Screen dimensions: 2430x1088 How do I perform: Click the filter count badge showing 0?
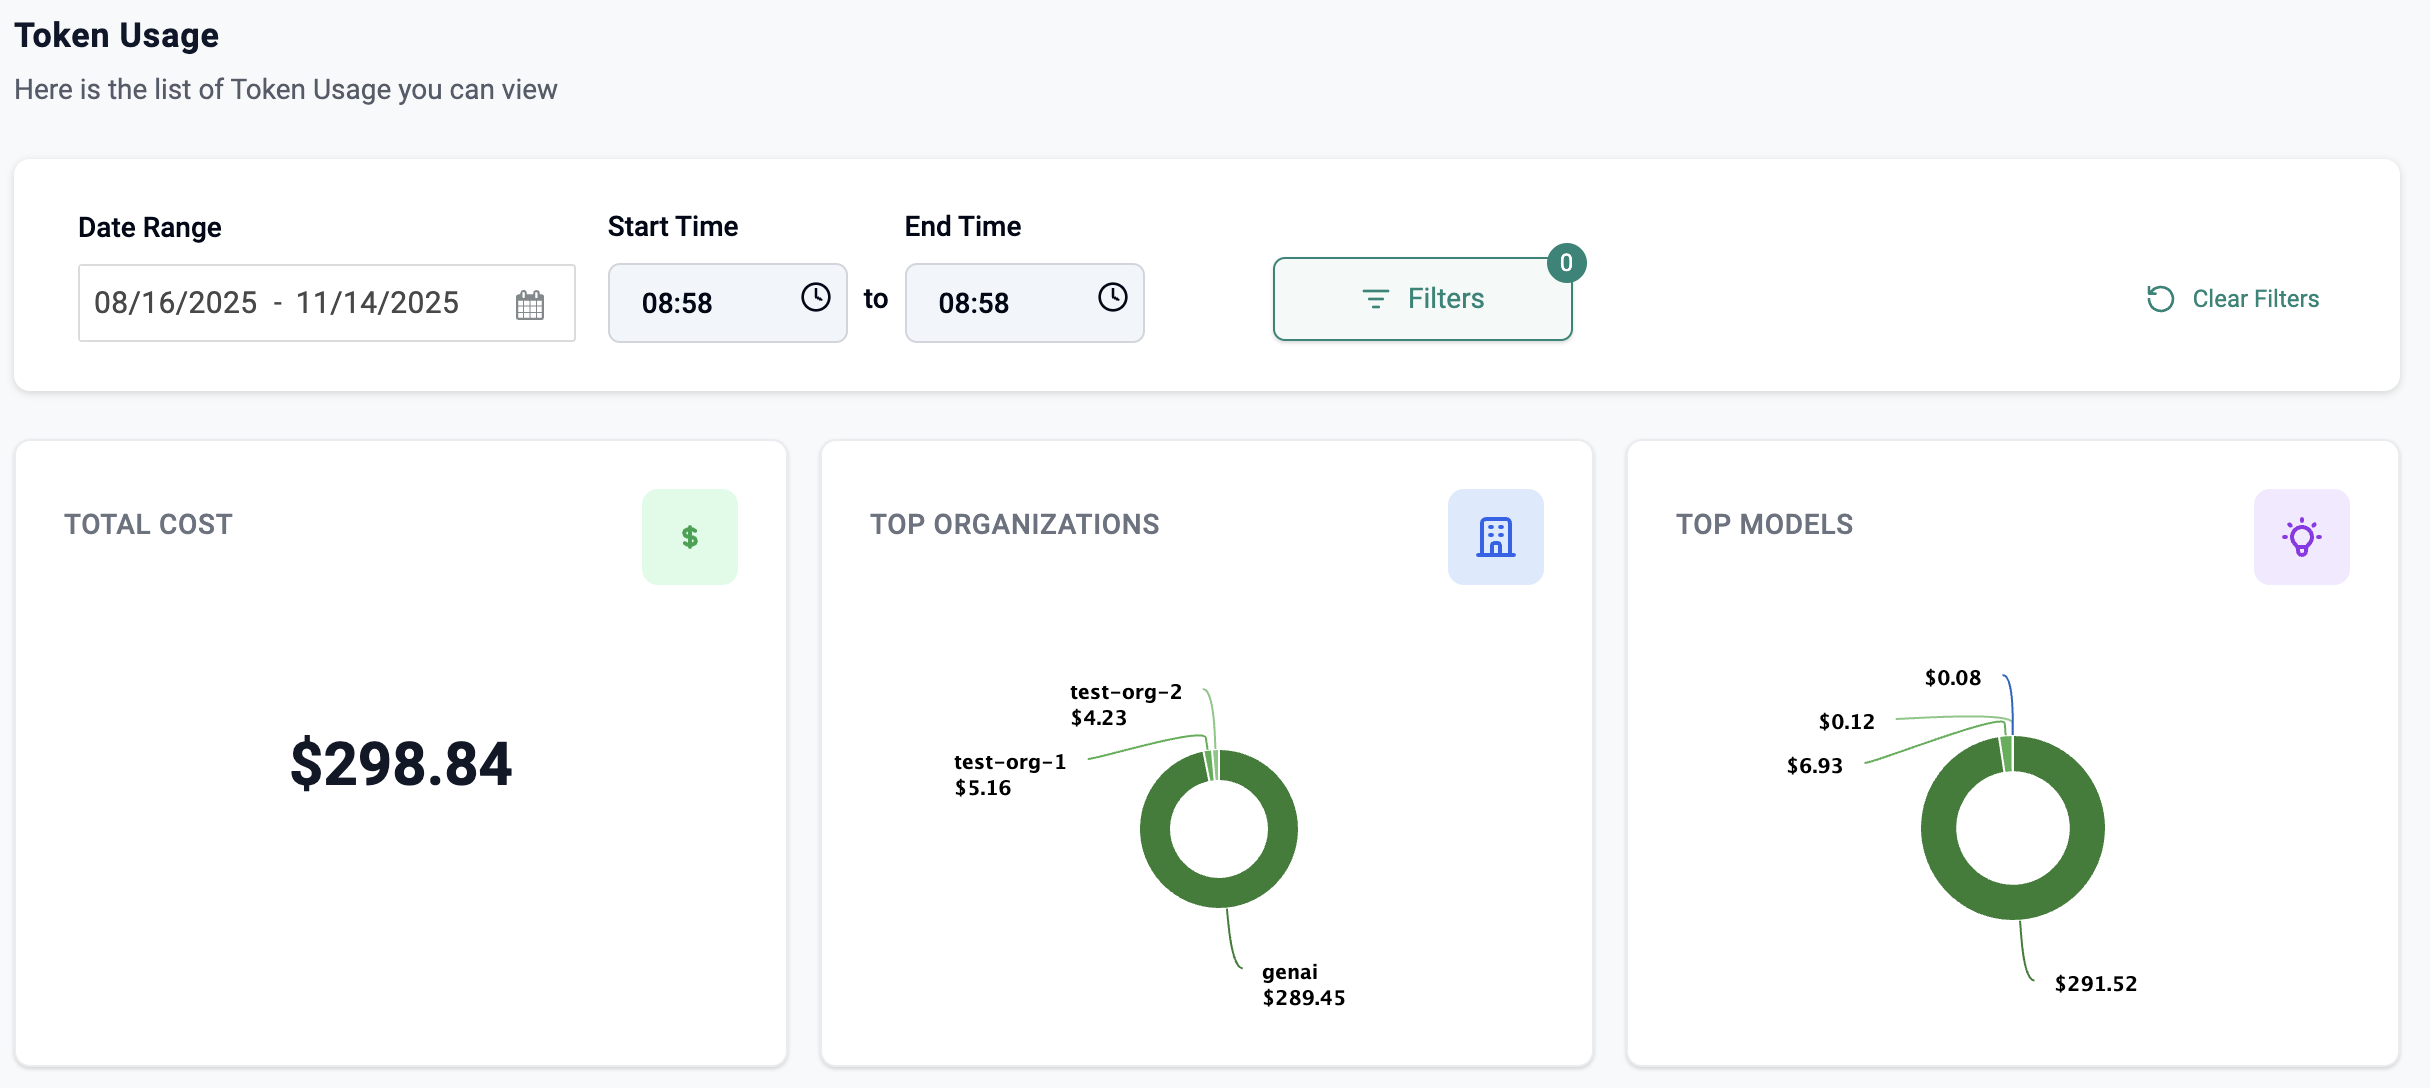click(1566, 263)
